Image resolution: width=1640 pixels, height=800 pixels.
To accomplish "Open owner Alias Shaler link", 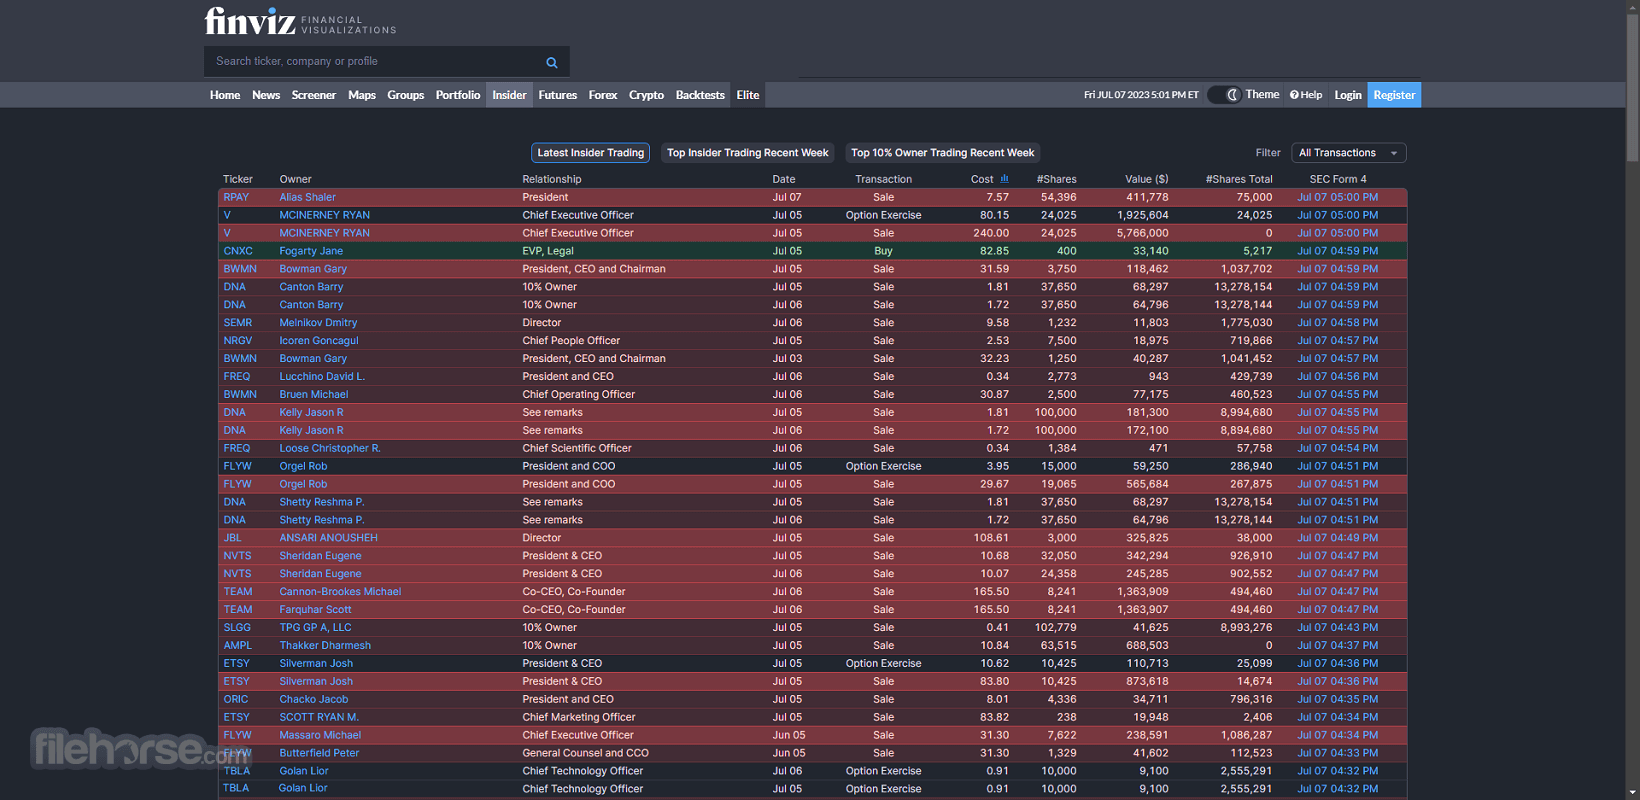I will (x=308, y=197).
